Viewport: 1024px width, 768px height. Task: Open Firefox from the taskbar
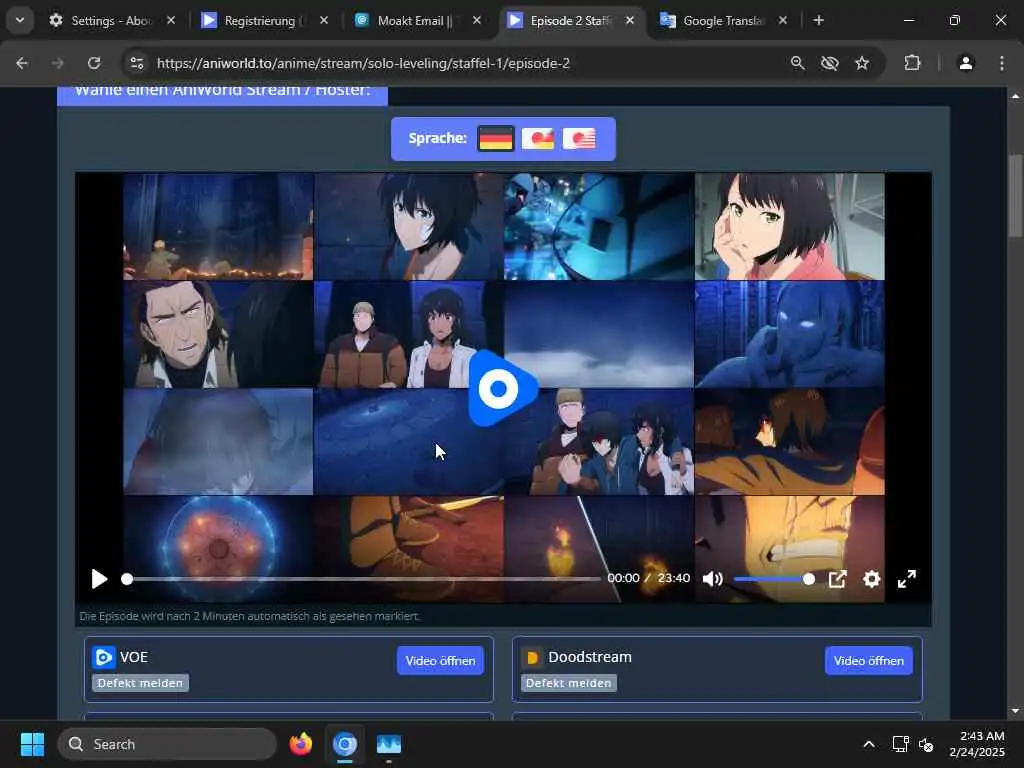pyautogui.click(x=300, y=744)
